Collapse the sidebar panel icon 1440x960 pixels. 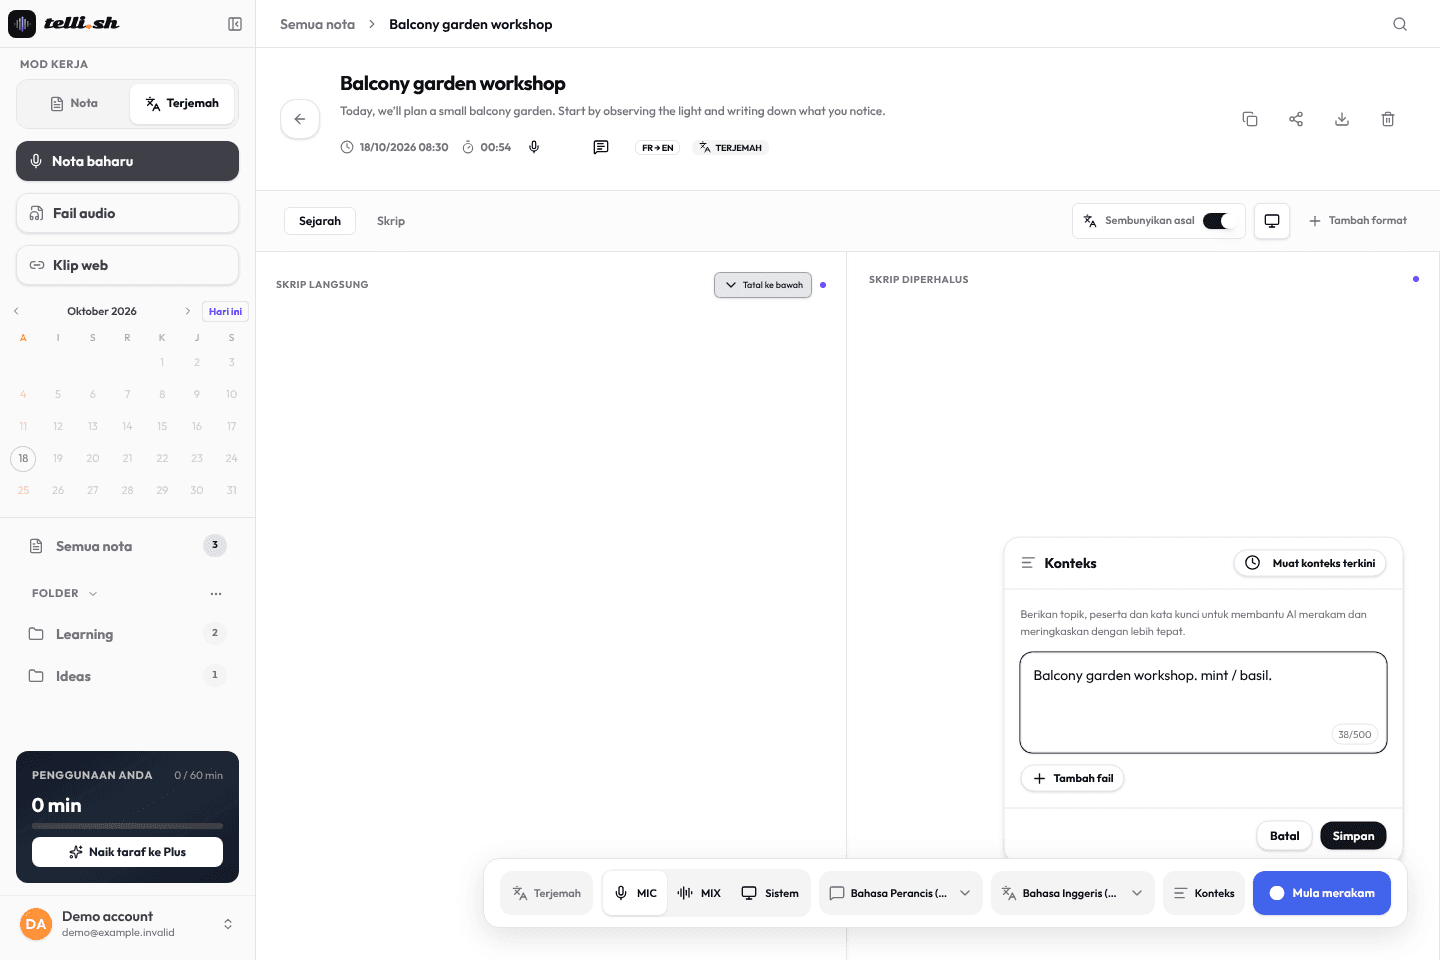coord(235,24)
